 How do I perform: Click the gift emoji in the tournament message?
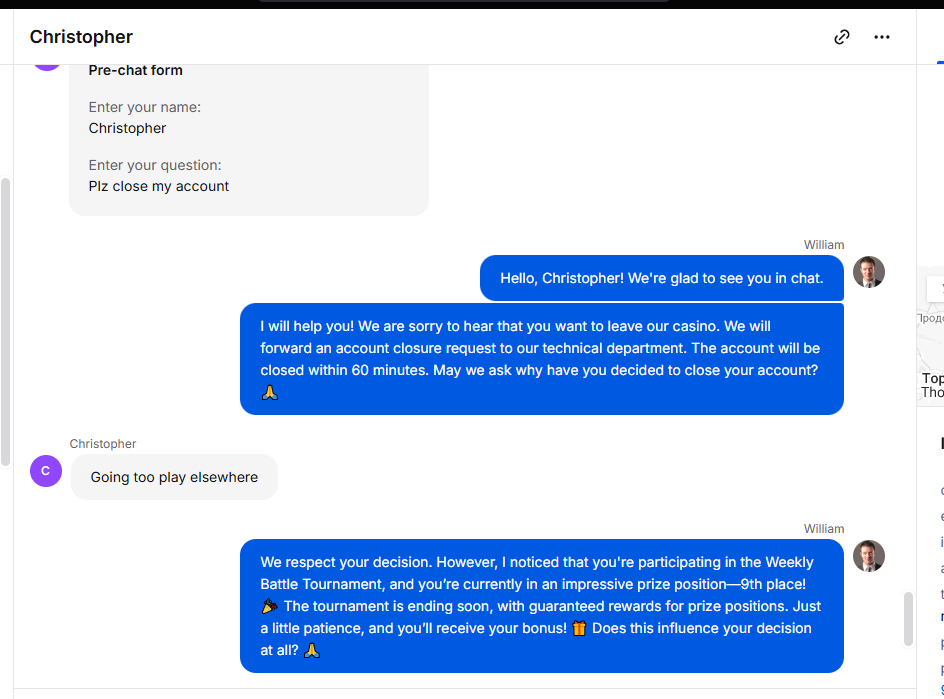pos(579,629)
